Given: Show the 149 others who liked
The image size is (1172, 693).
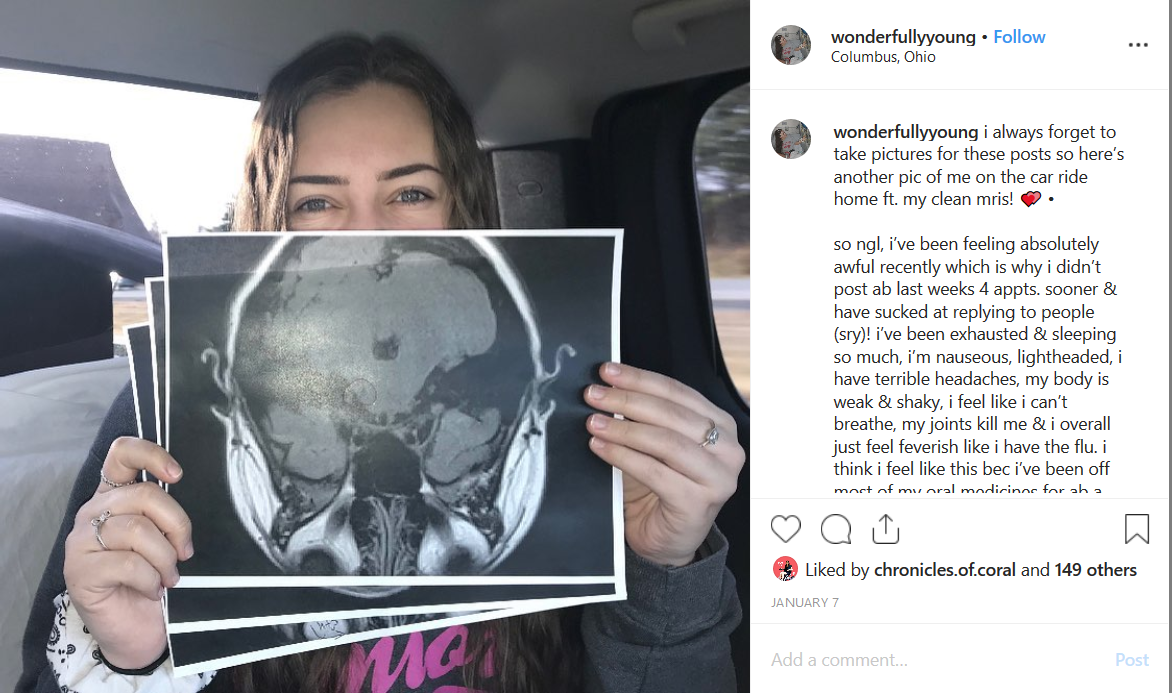Looking at the screenshot, I should pos(1096,570).
